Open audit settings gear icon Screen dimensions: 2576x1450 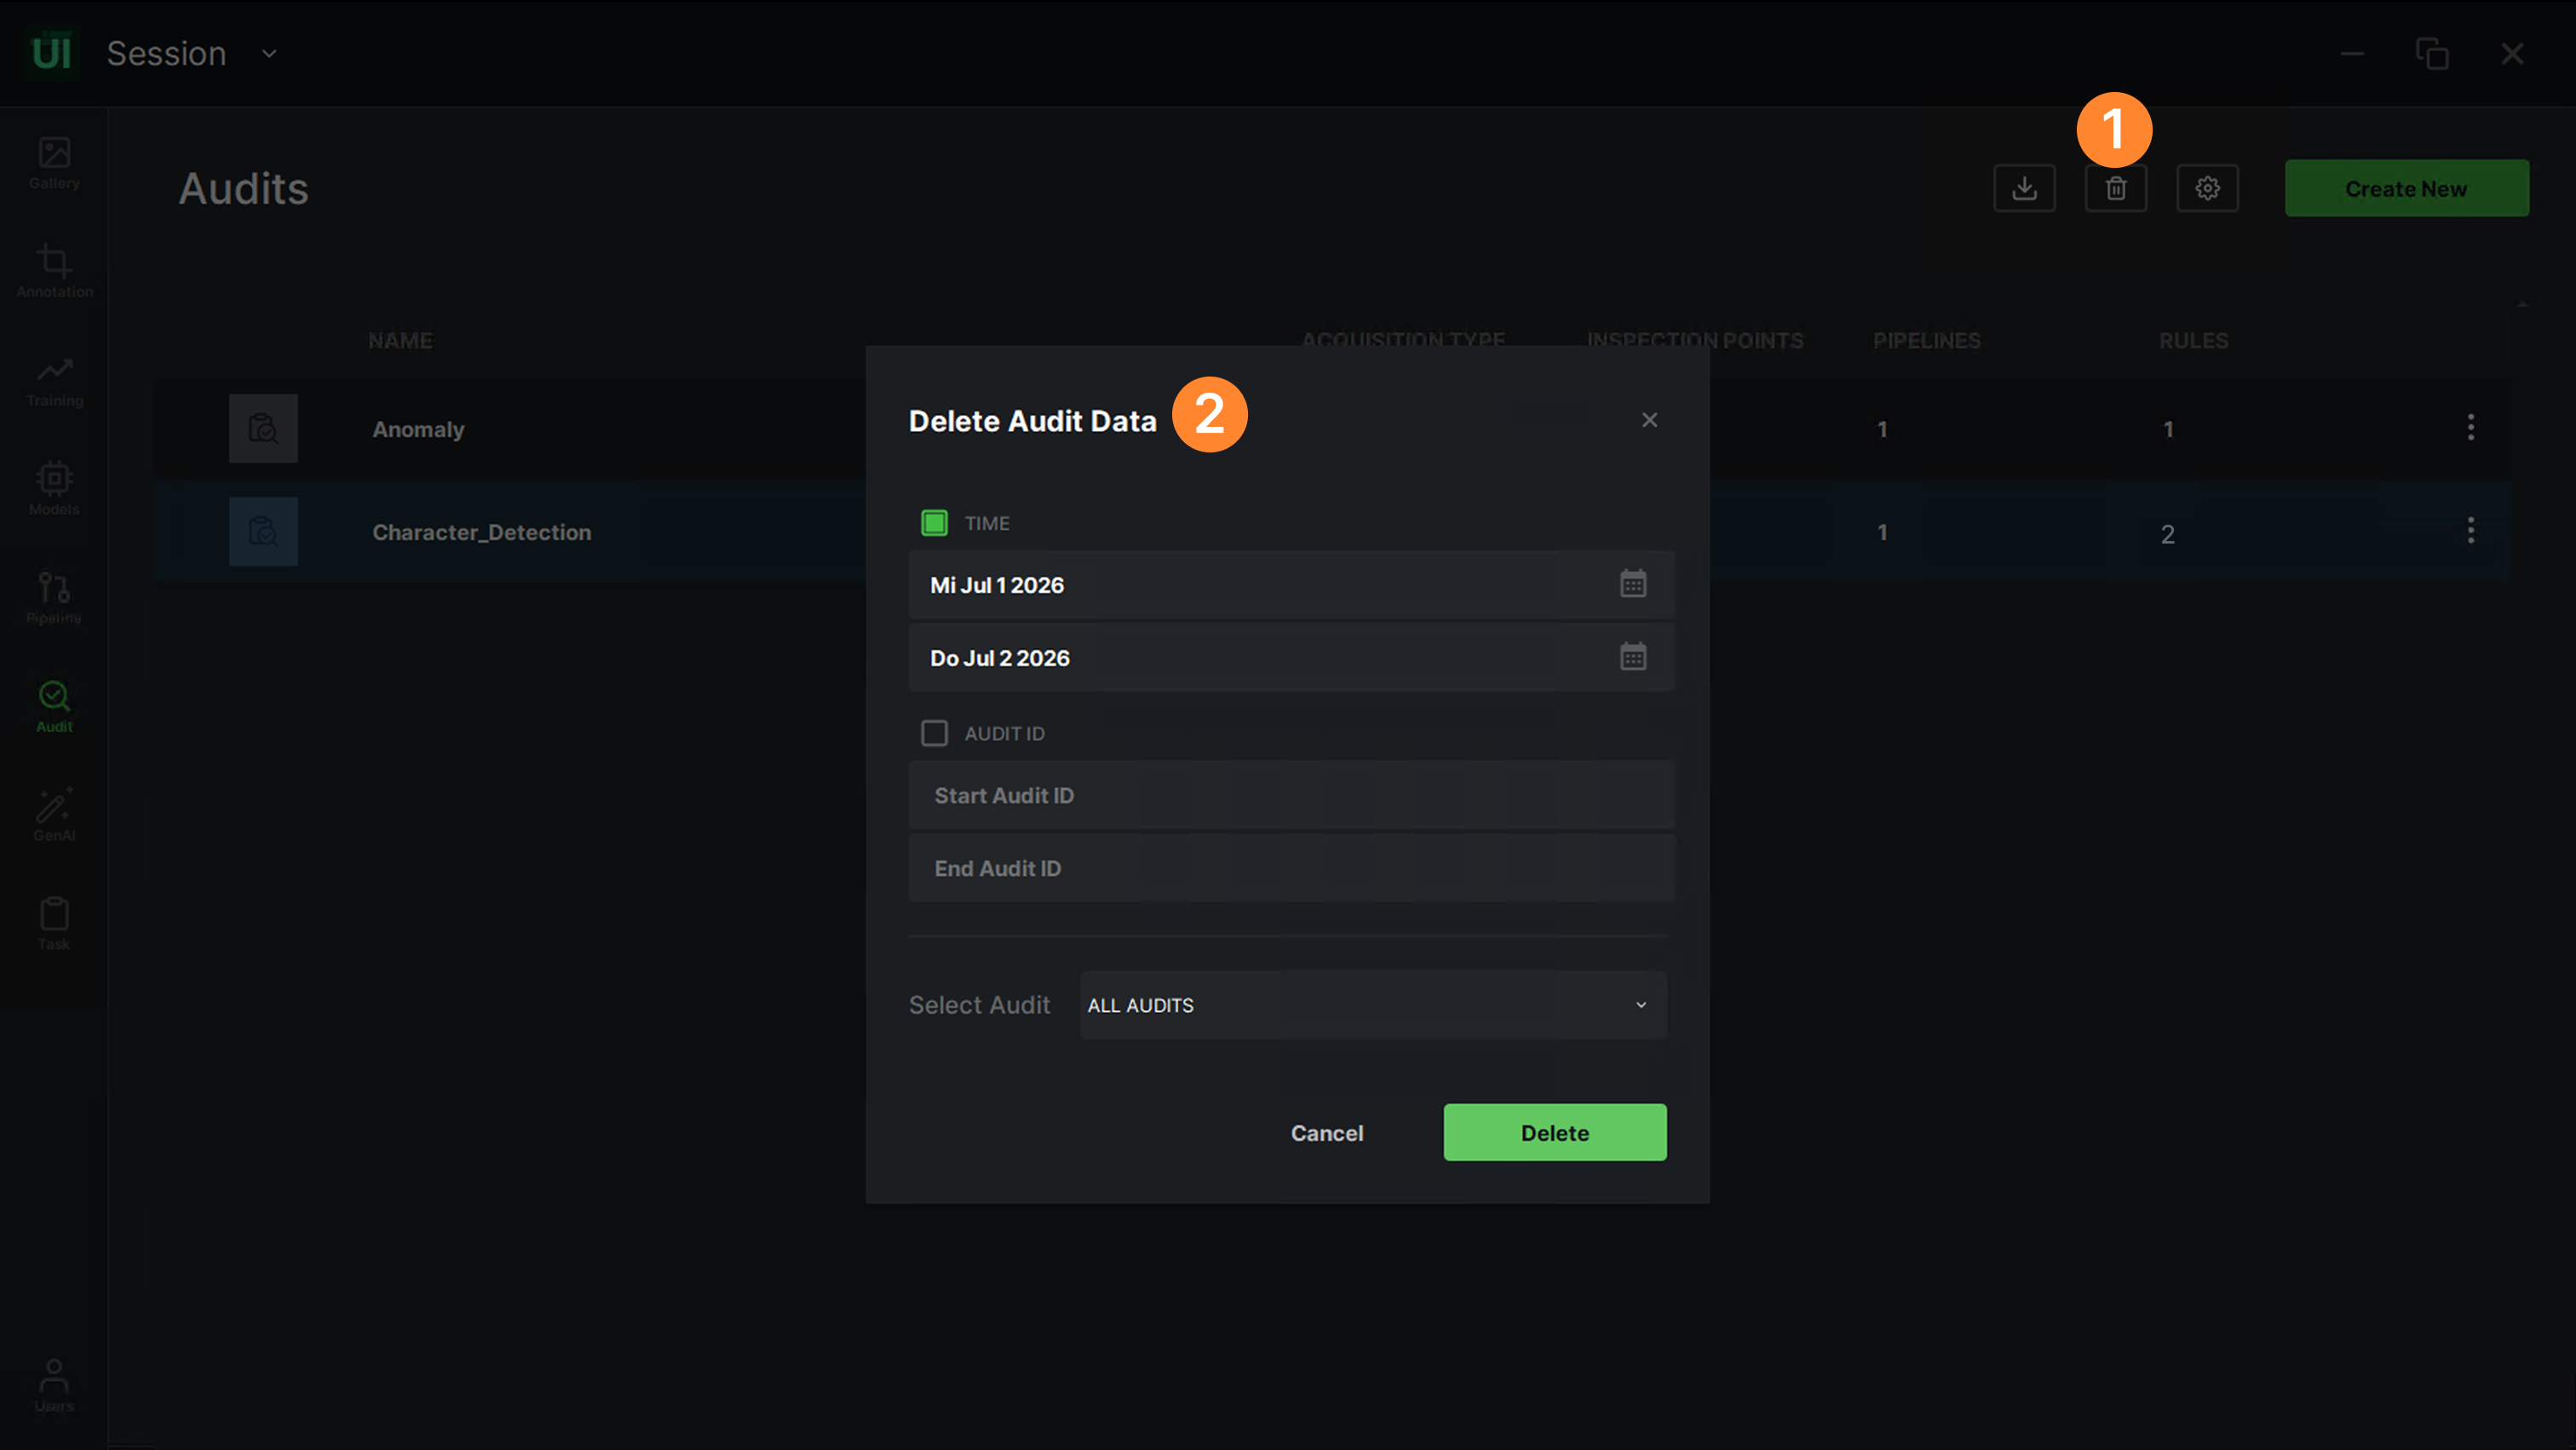2207,188
